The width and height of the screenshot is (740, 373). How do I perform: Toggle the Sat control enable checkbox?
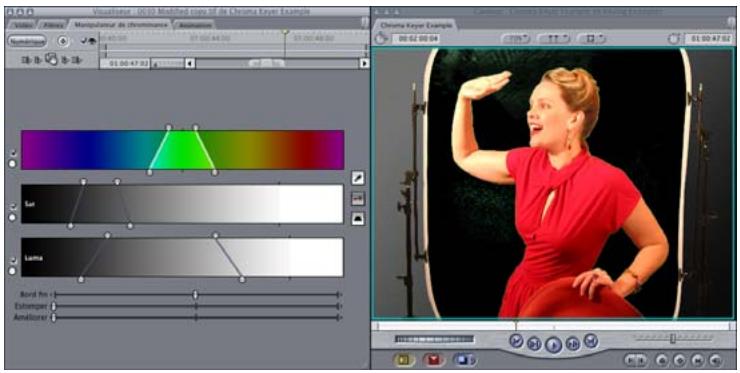[x=13, y=207]
